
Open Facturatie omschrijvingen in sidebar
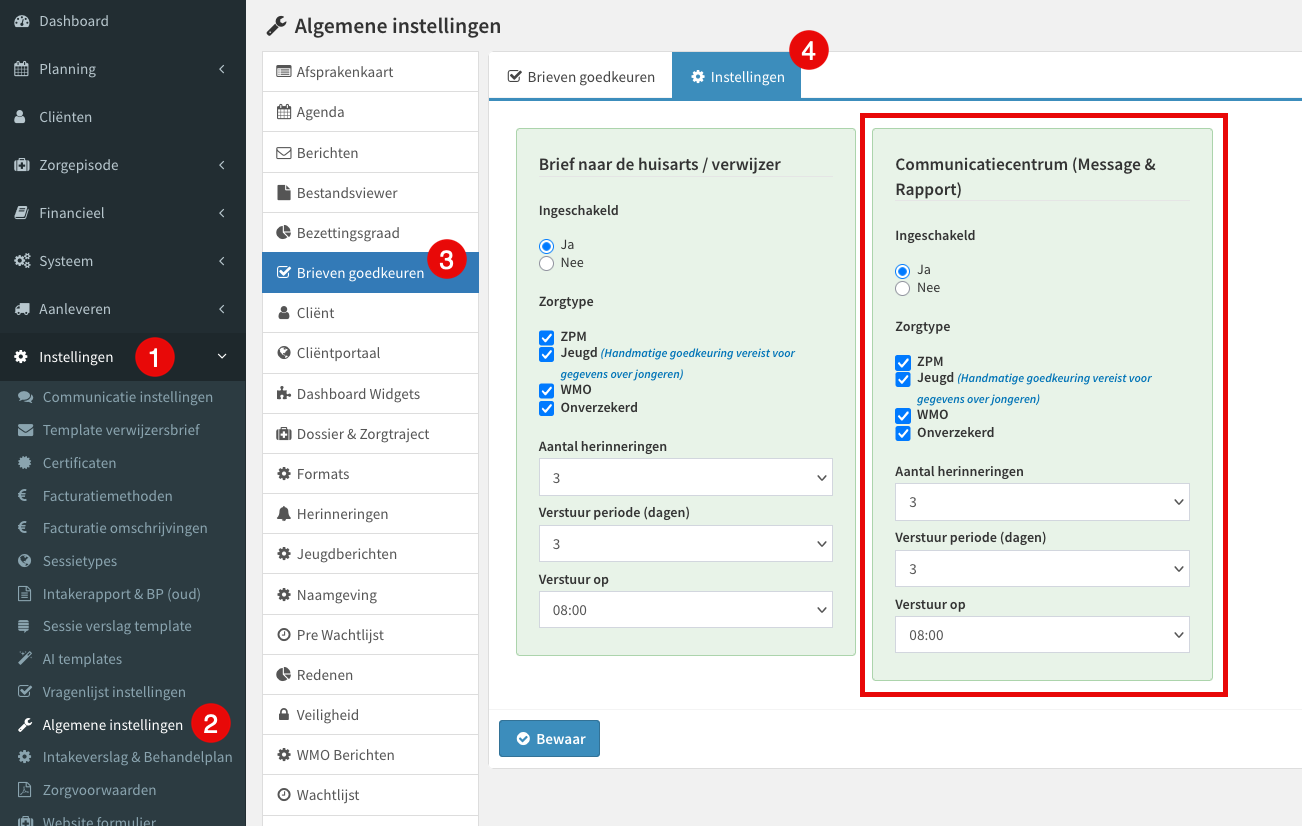click(125, 528)
